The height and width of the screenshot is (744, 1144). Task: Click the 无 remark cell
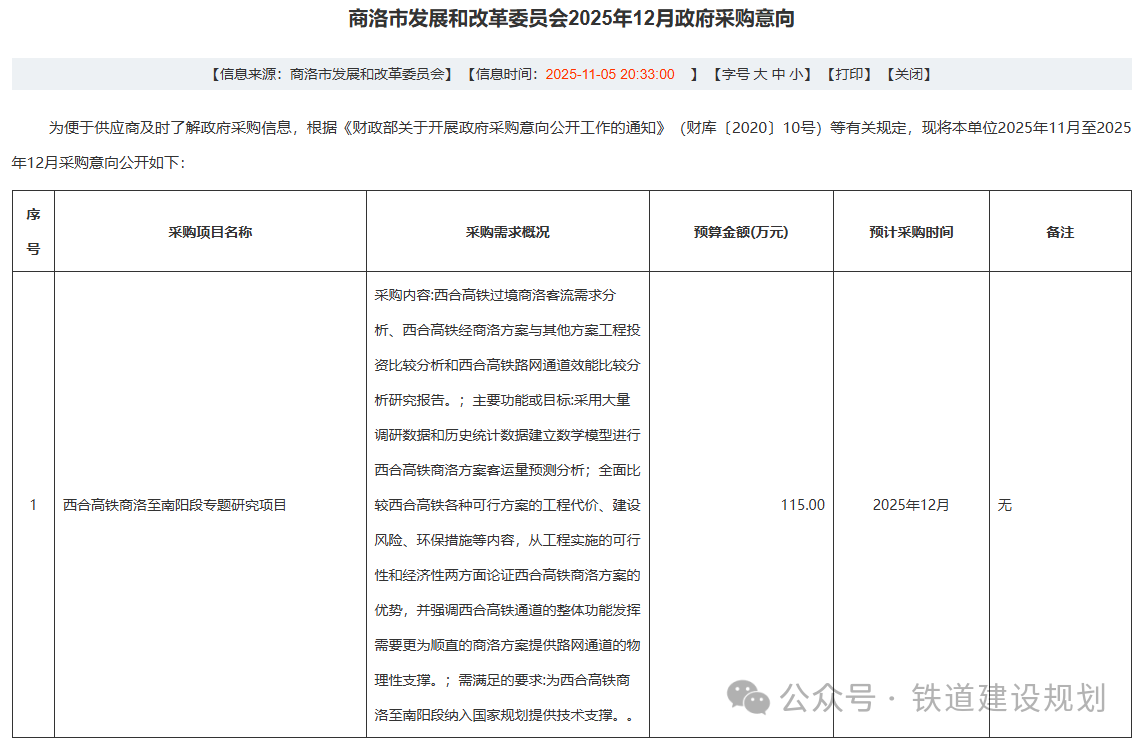(1005, 505)
